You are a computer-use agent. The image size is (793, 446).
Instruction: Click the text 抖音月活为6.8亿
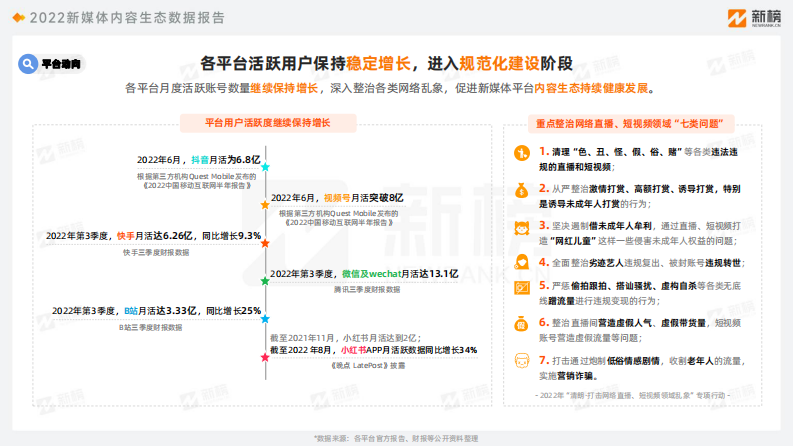pyautogui.click(x=226, y=160)
